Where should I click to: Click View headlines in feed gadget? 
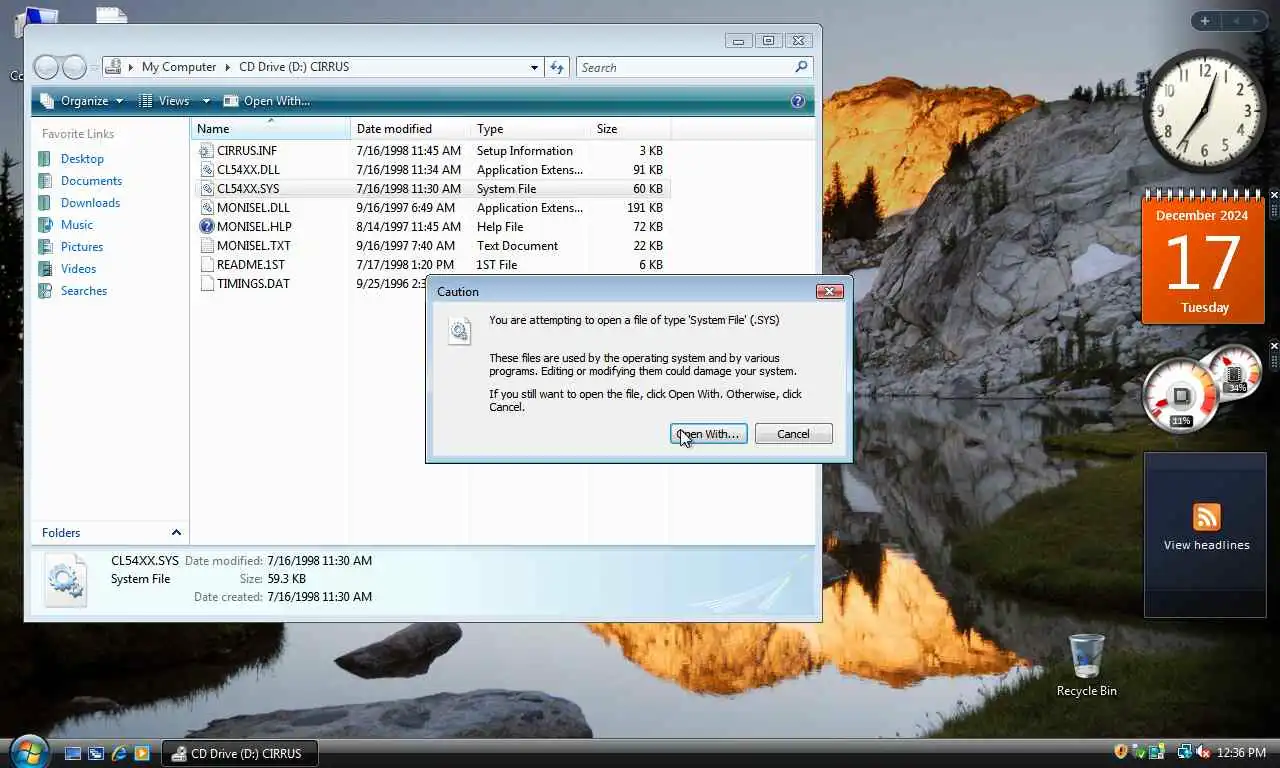tap(1206, 545)
